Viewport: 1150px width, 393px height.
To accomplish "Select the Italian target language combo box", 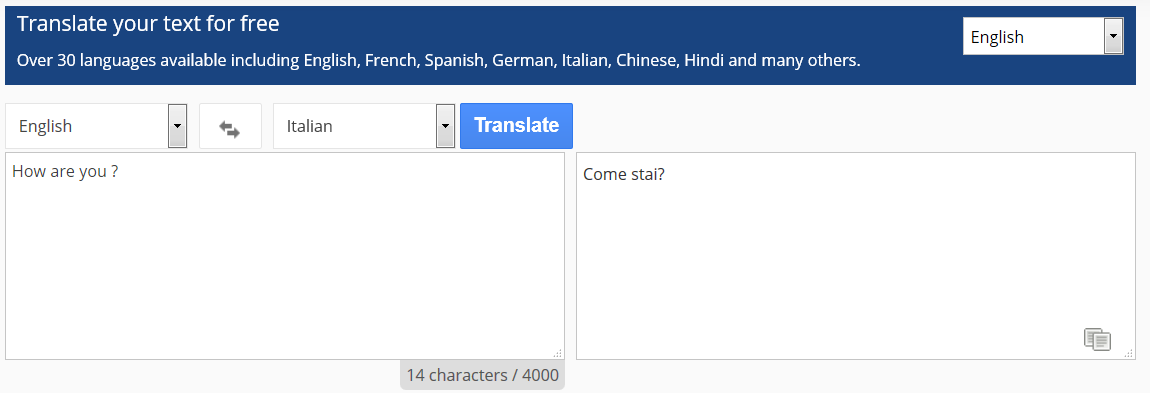I will point(365,126).
